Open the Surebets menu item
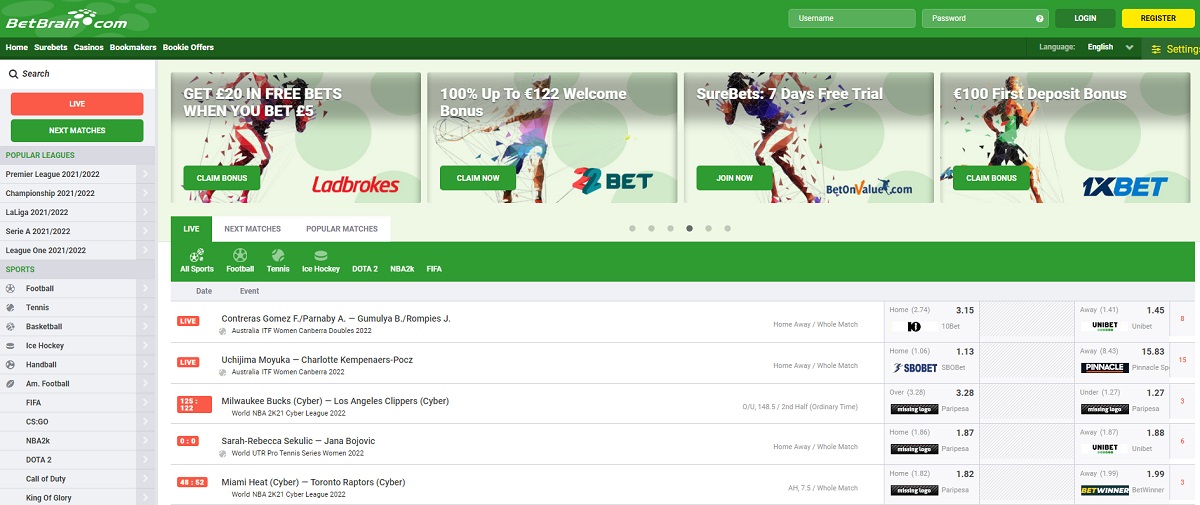Image resolution: width=1200 pixels, height=505 pixels. point(51,47)
